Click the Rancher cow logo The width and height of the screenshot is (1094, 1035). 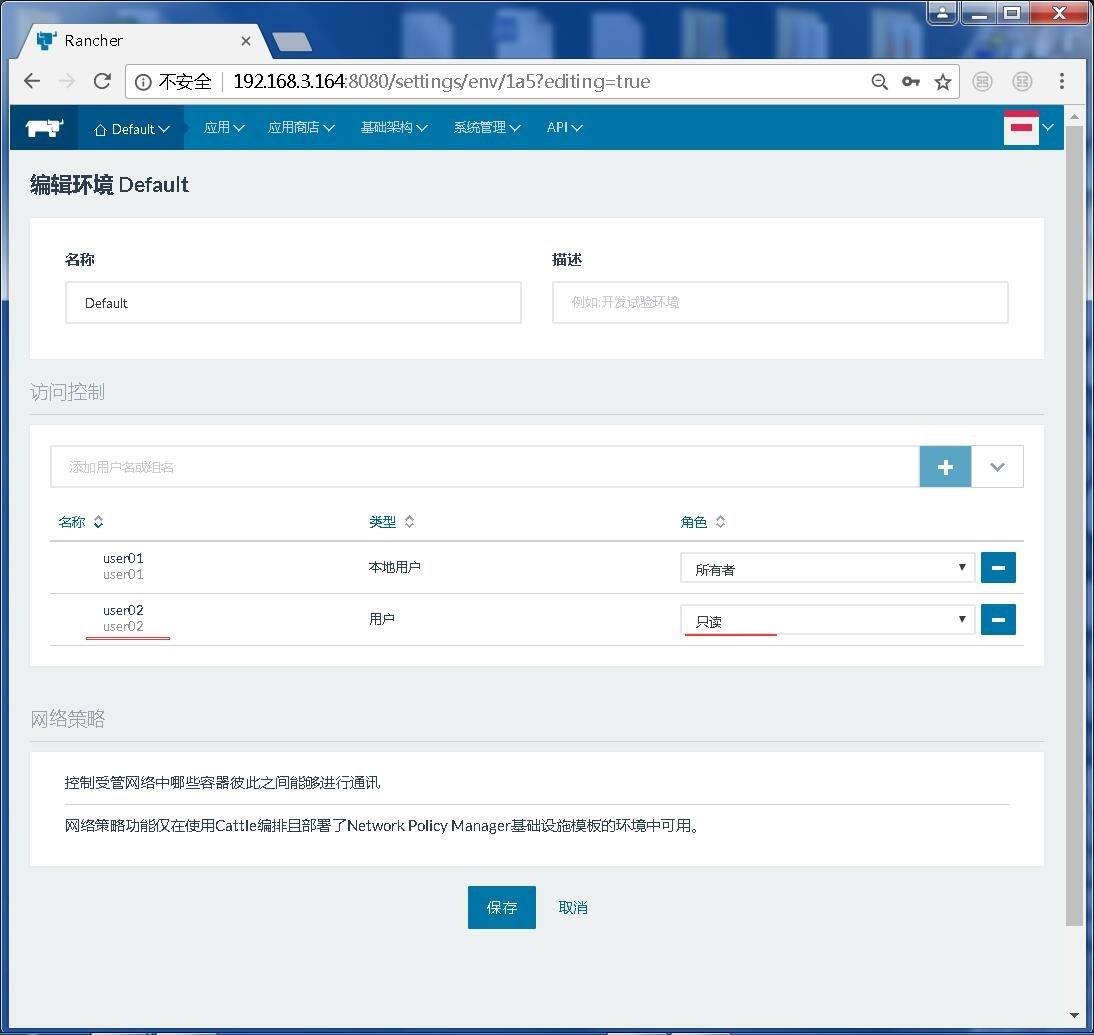(x=43, y=127)
